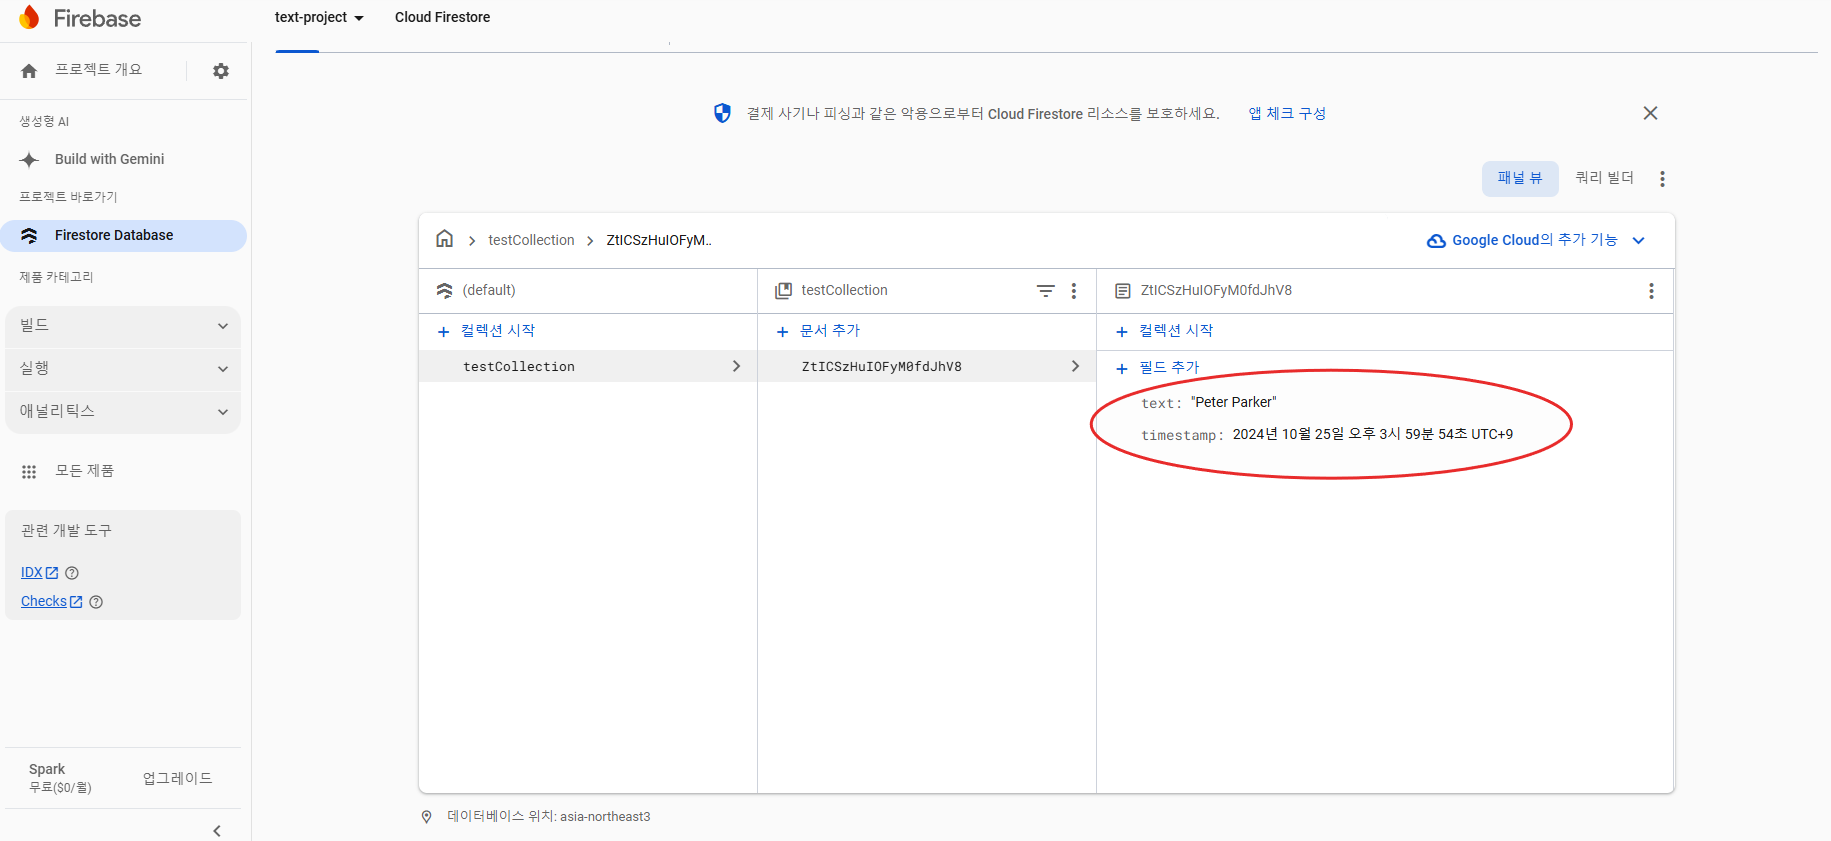Open 모든 제품 in sidebar
1831x841 pixels.
[x=84, y=471]
